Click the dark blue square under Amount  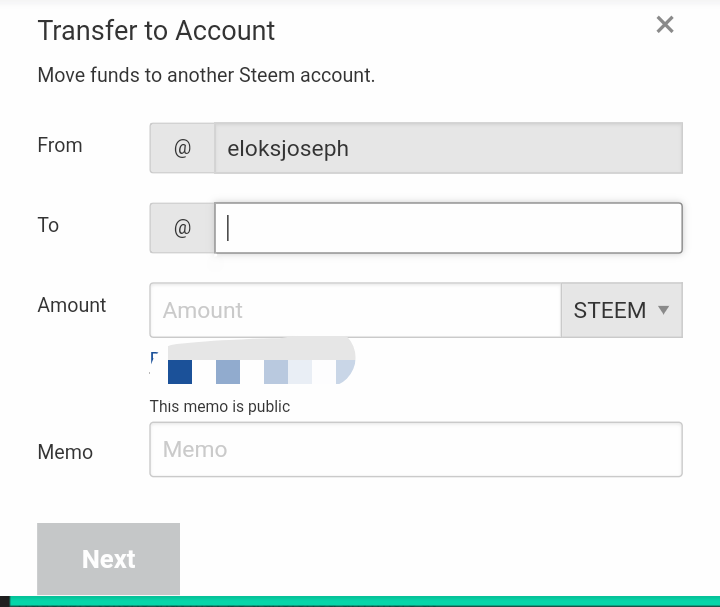point(180,372)
